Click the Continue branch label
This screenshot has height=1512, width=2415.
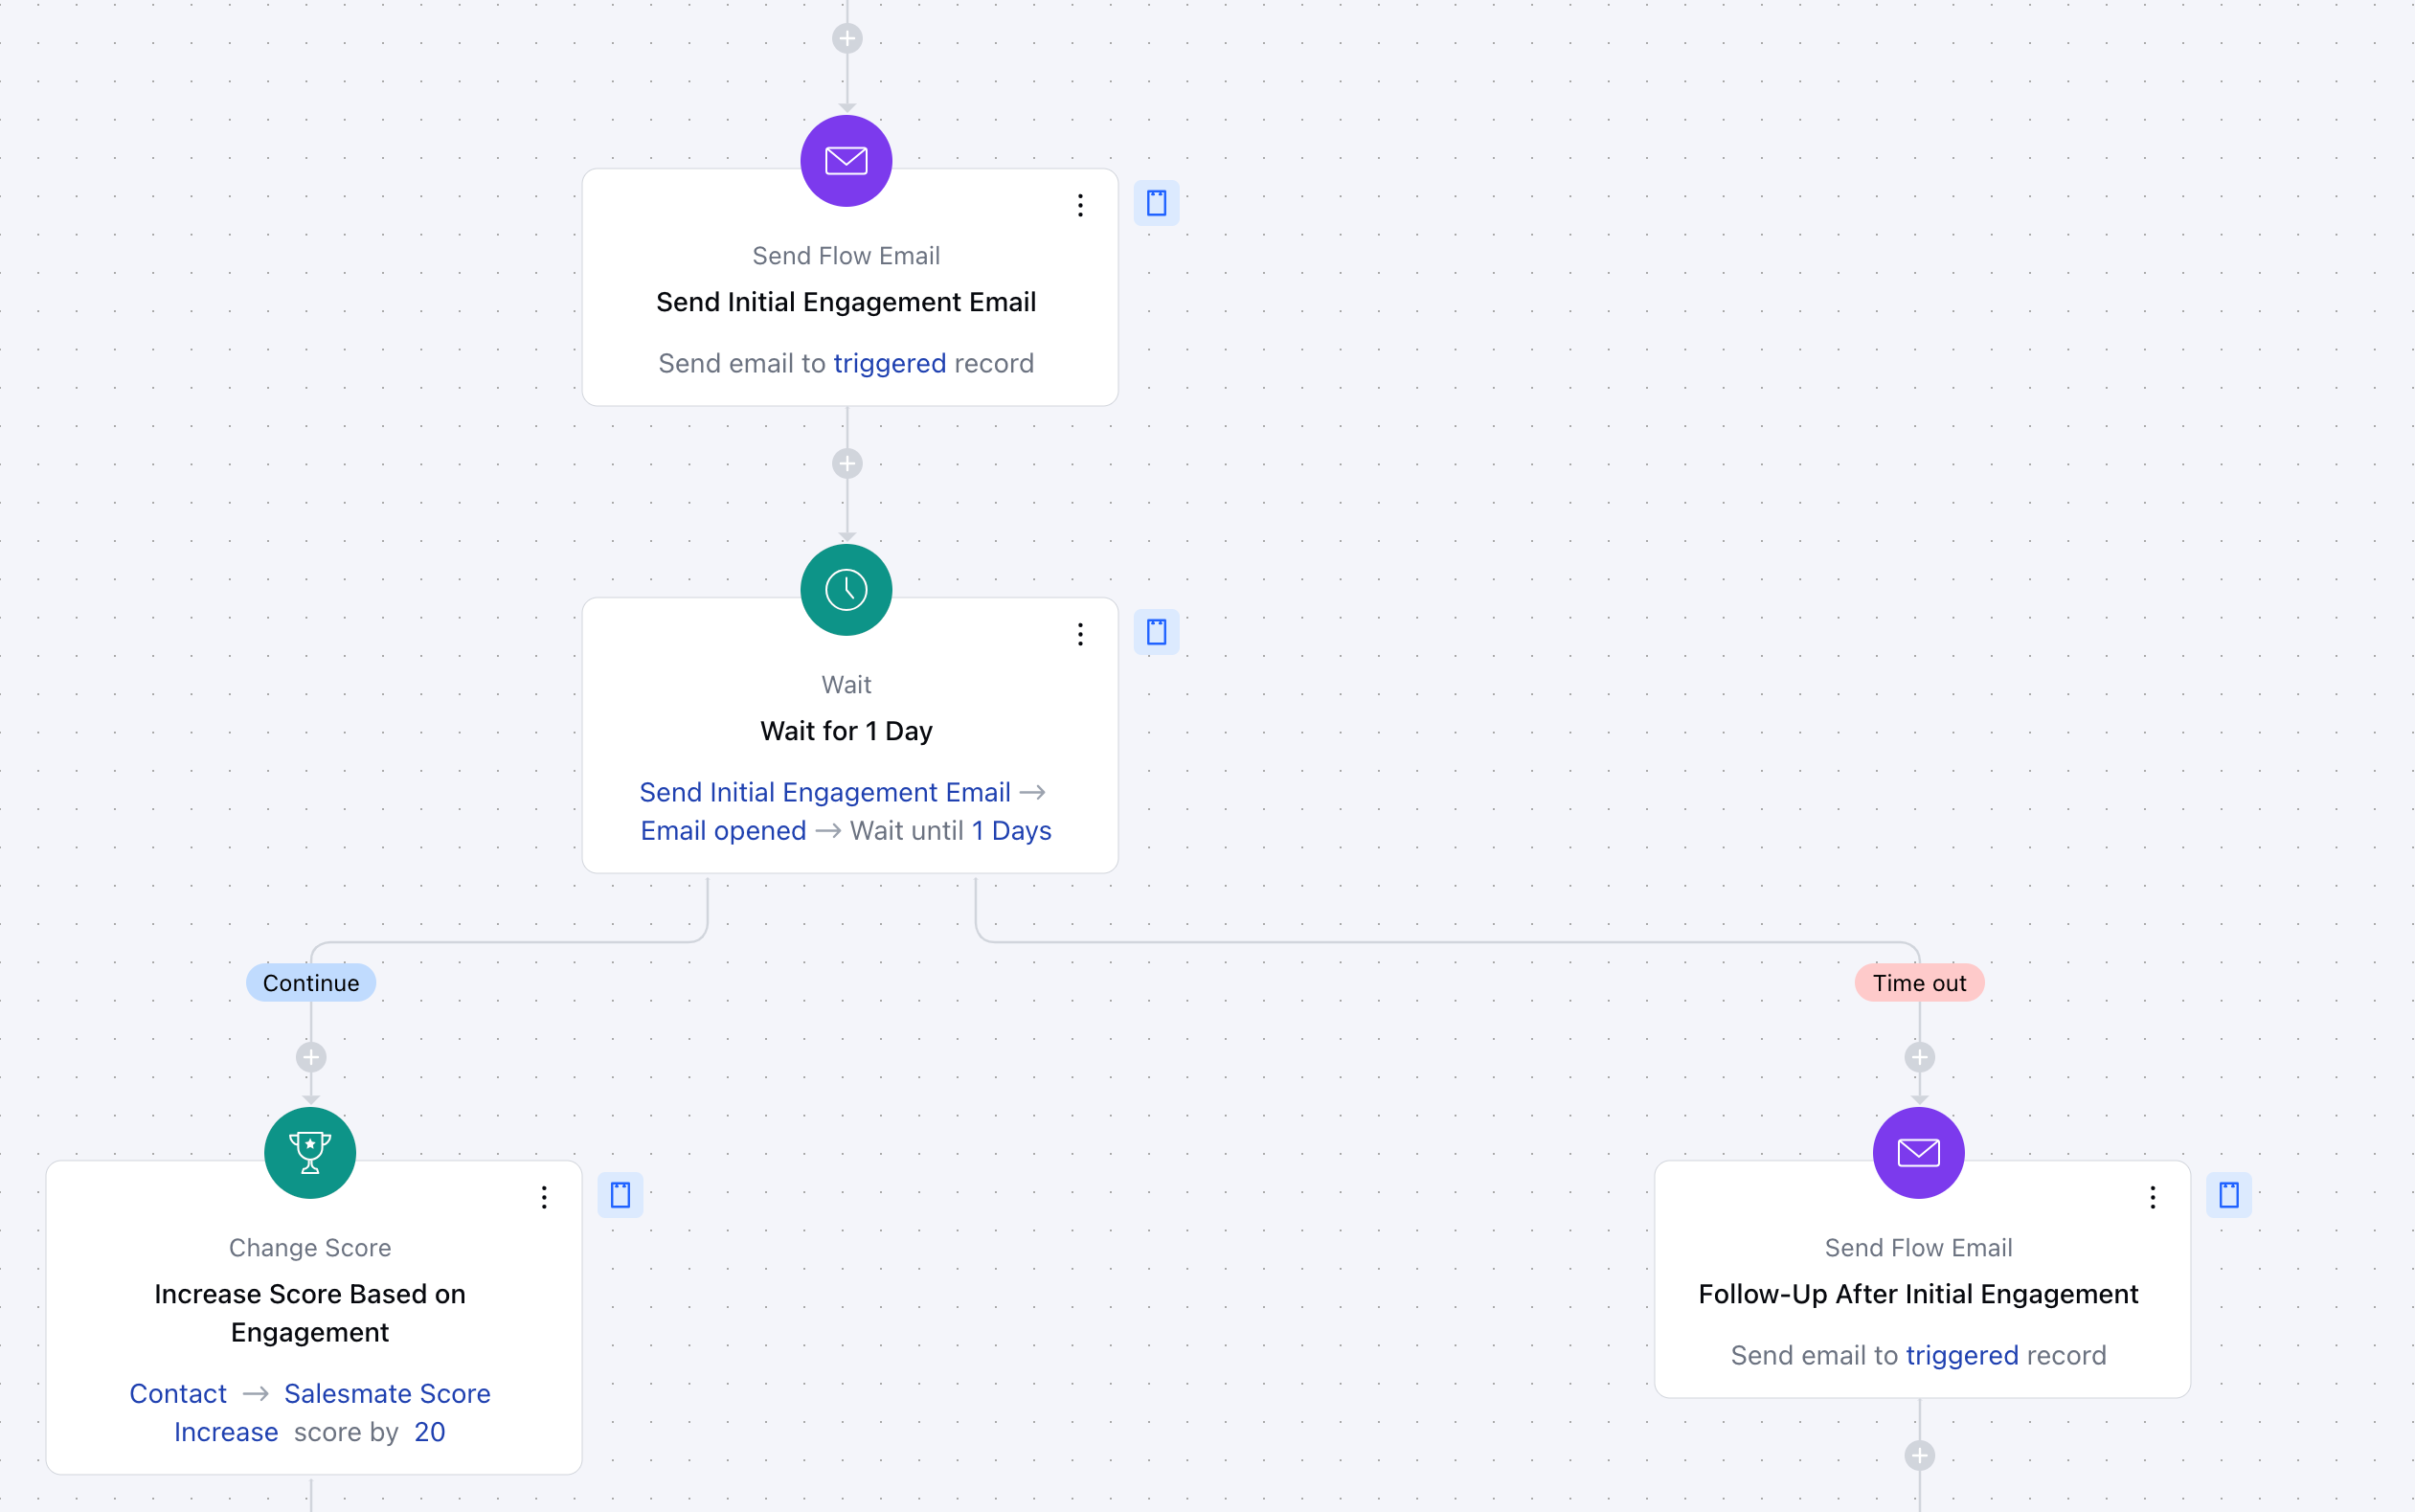click(311, 983)
